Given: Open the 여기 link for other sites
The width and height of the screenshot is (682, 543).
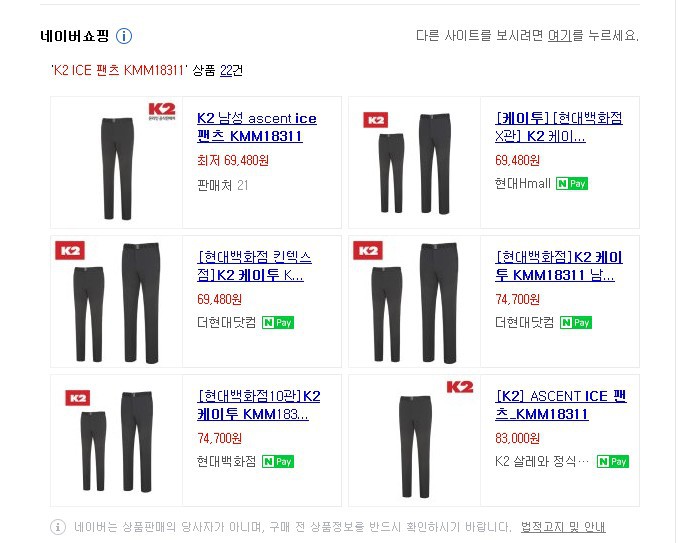Looking at the screenshot, I should [559, 35].
